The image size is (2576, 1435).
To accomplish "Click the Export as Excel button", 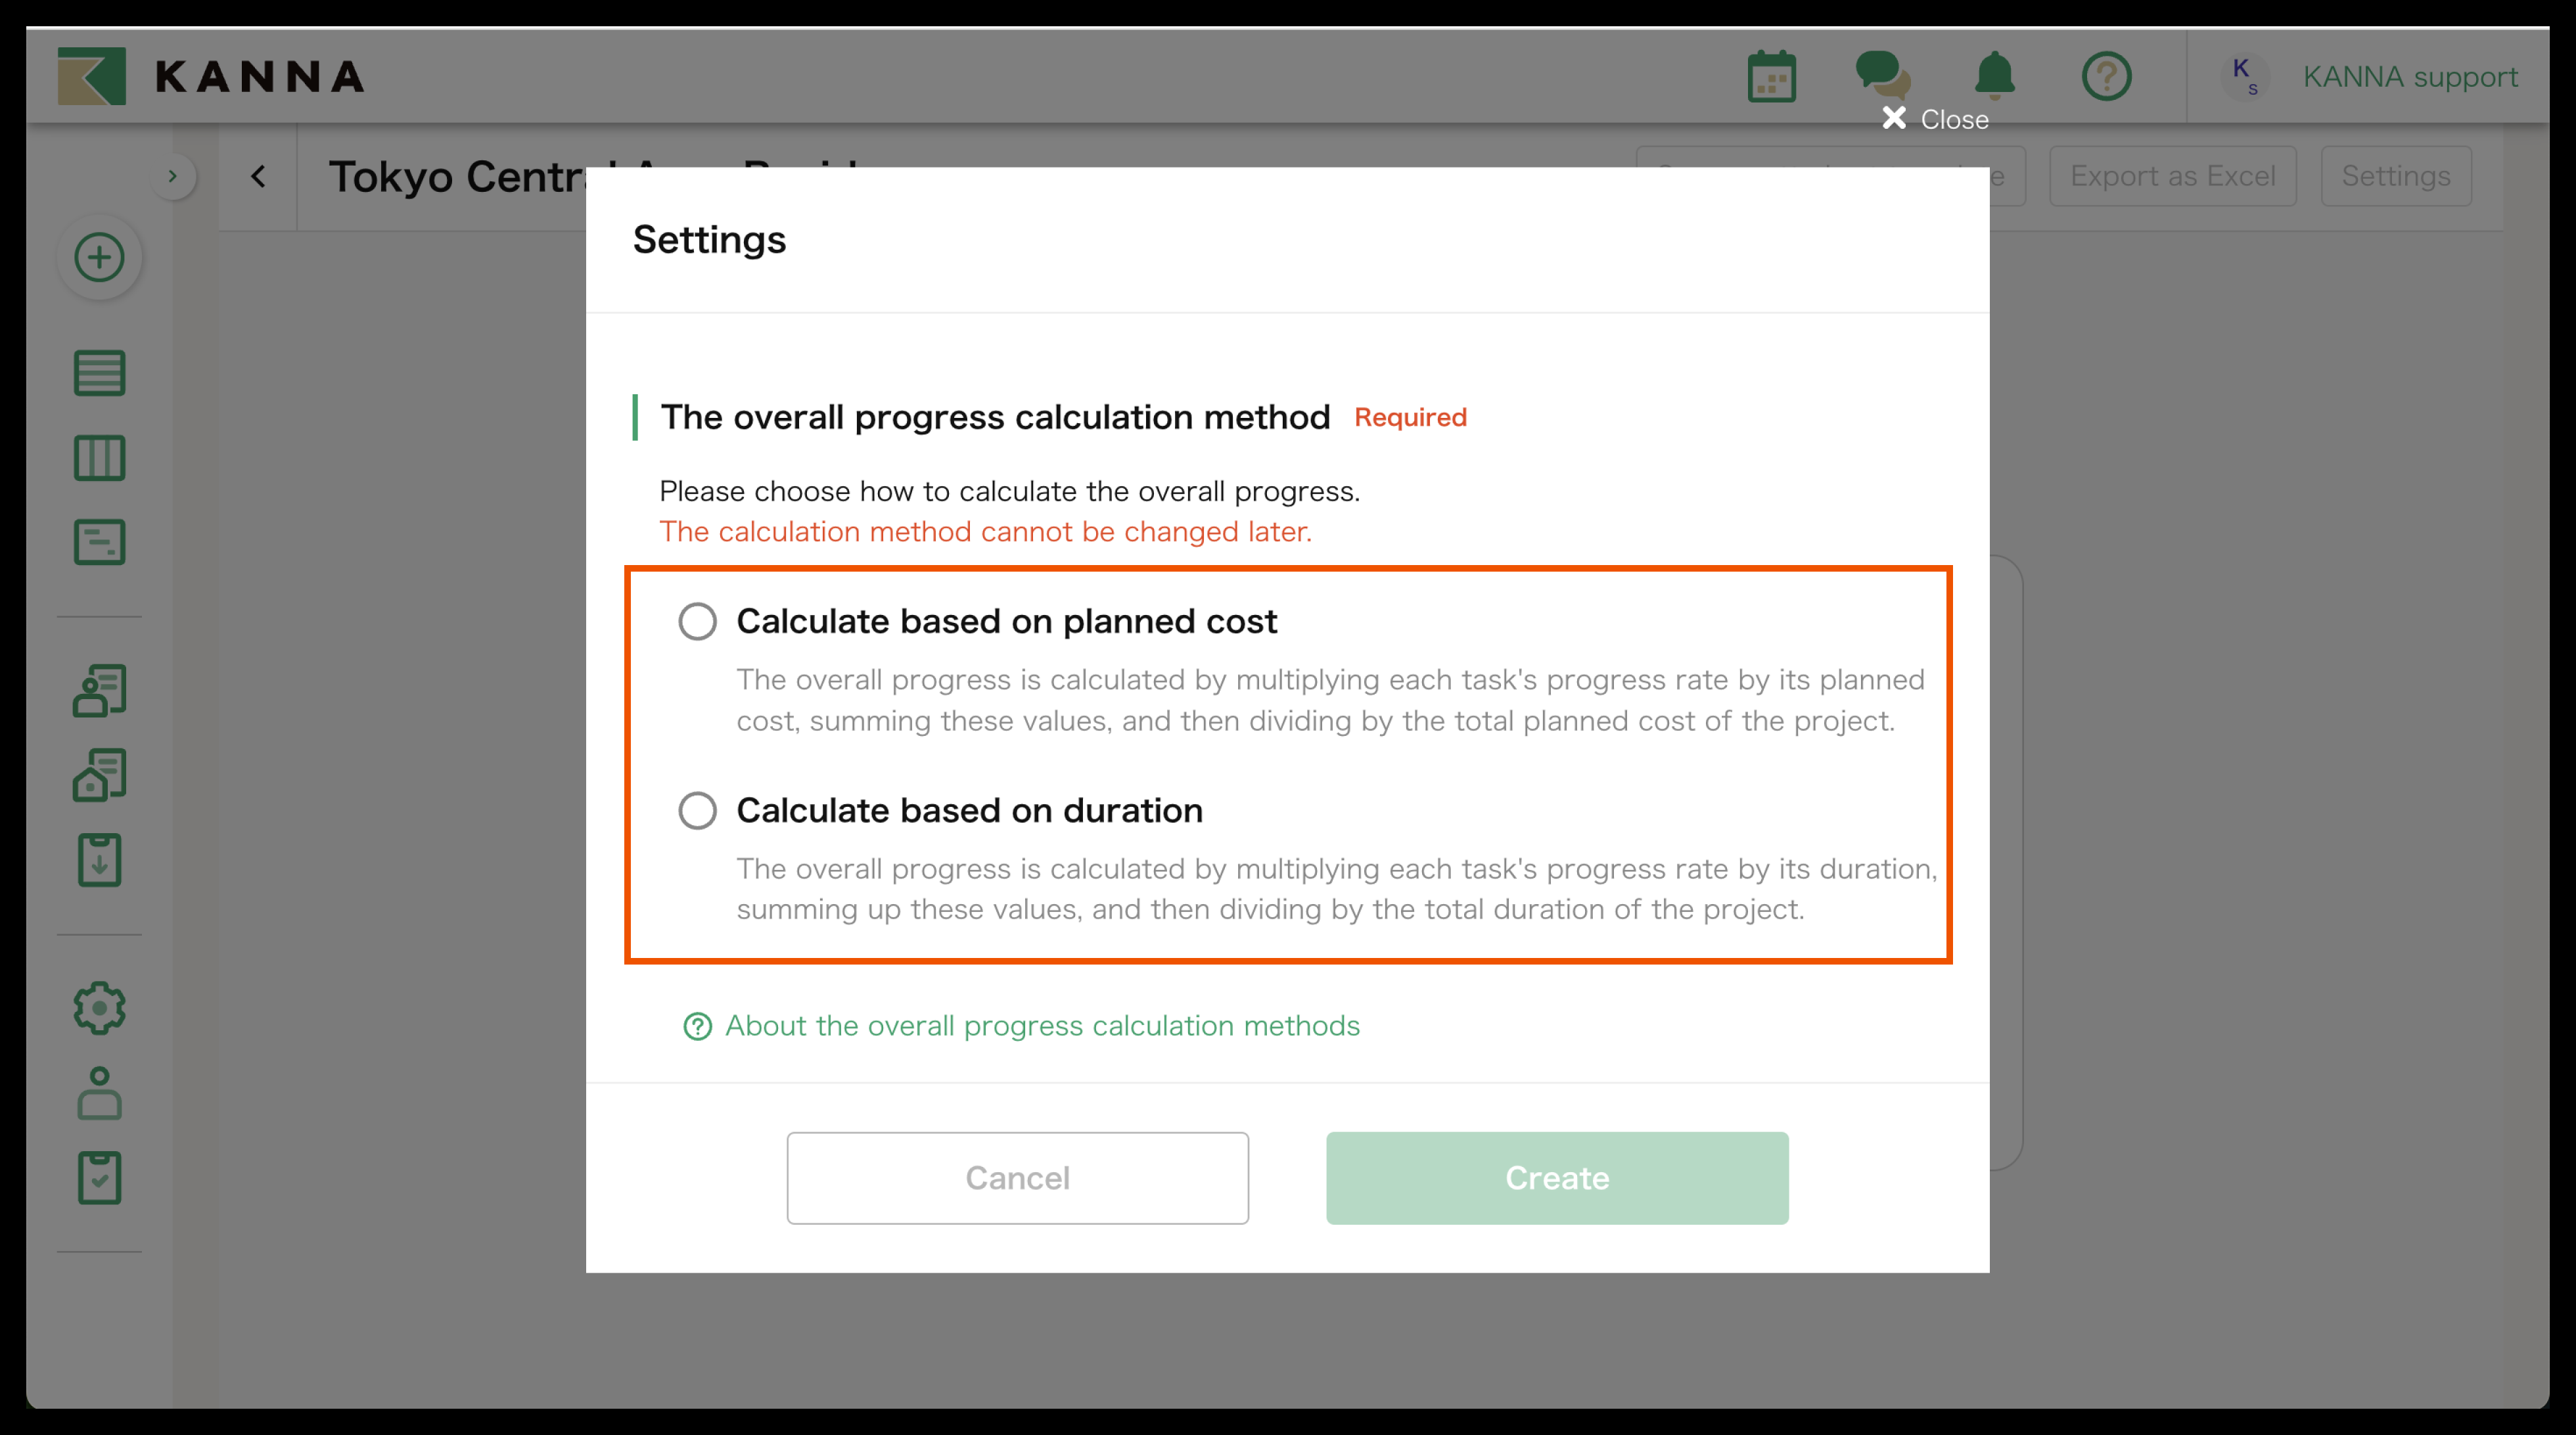I will (x=2173, y=176).
